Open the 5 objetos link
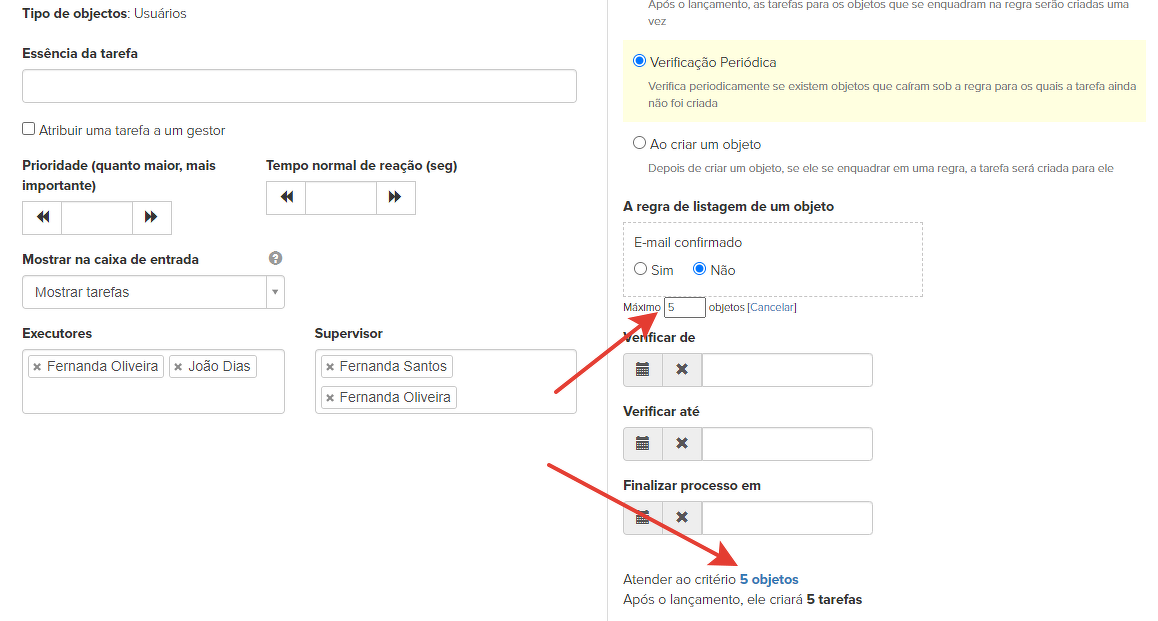1158x621 pixels. point(769,580)
